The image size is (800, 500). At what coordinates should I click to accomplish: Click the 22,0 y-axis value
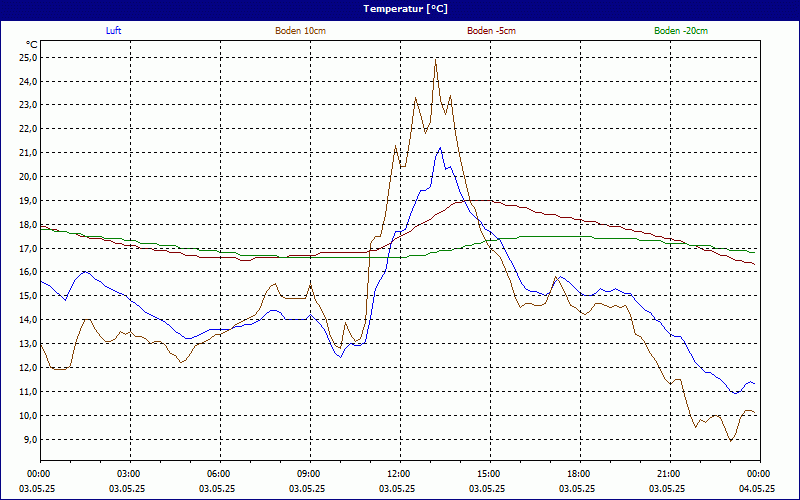tap(29, 129)
